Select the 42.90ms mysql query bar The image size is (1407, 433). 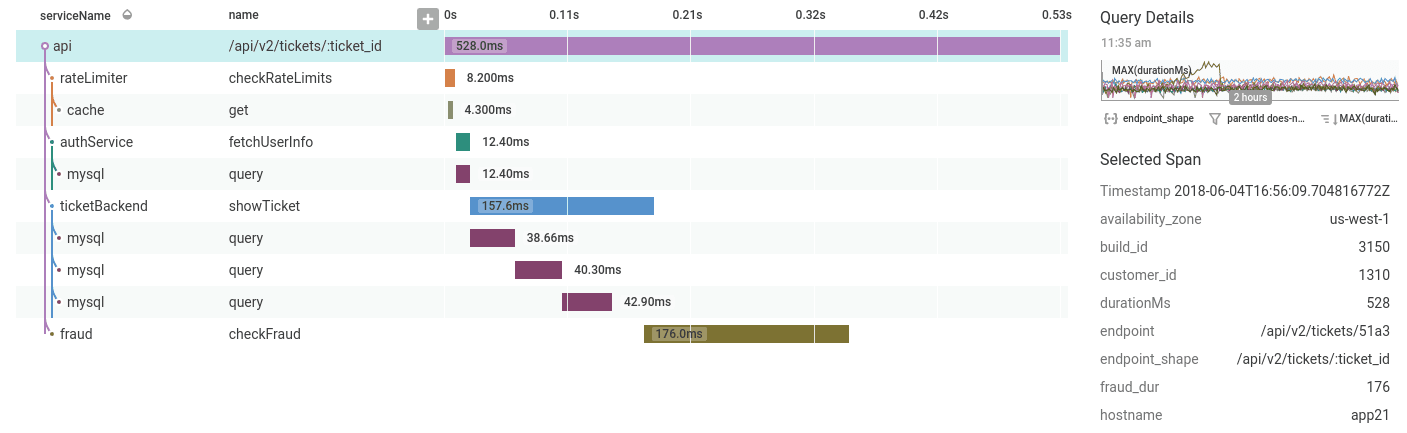point(587,302)
